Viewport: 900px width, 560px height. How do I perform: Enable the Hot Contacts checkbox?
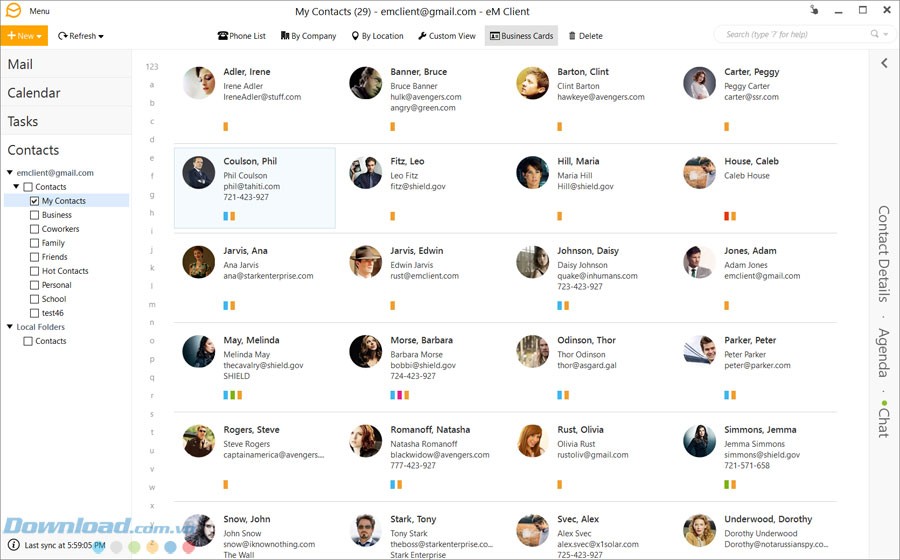point(34,271)
